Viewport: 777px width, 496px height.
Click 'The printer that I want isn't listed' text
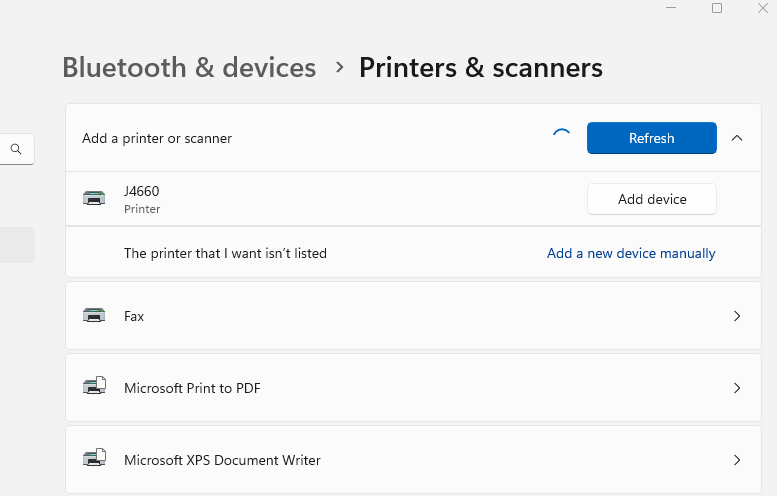[225, 253]
